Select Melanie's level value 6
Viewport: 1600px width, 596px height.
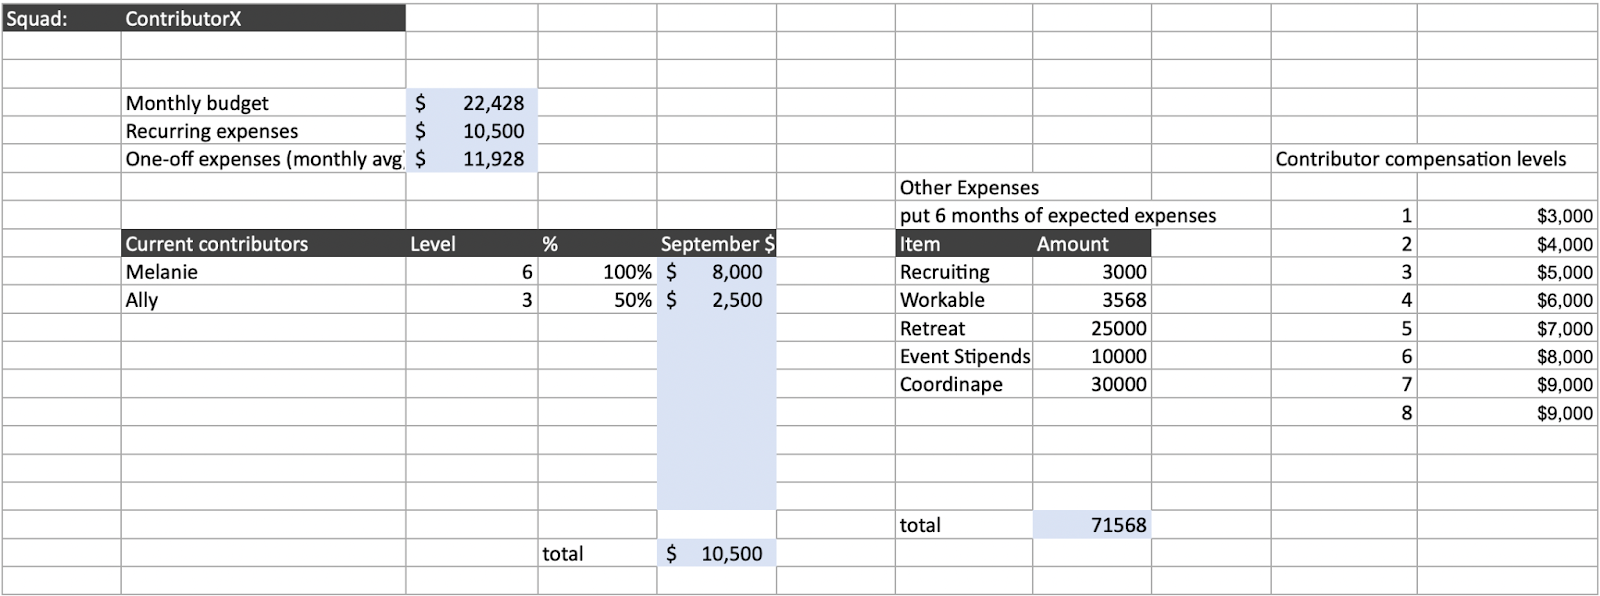coord(472,272)
